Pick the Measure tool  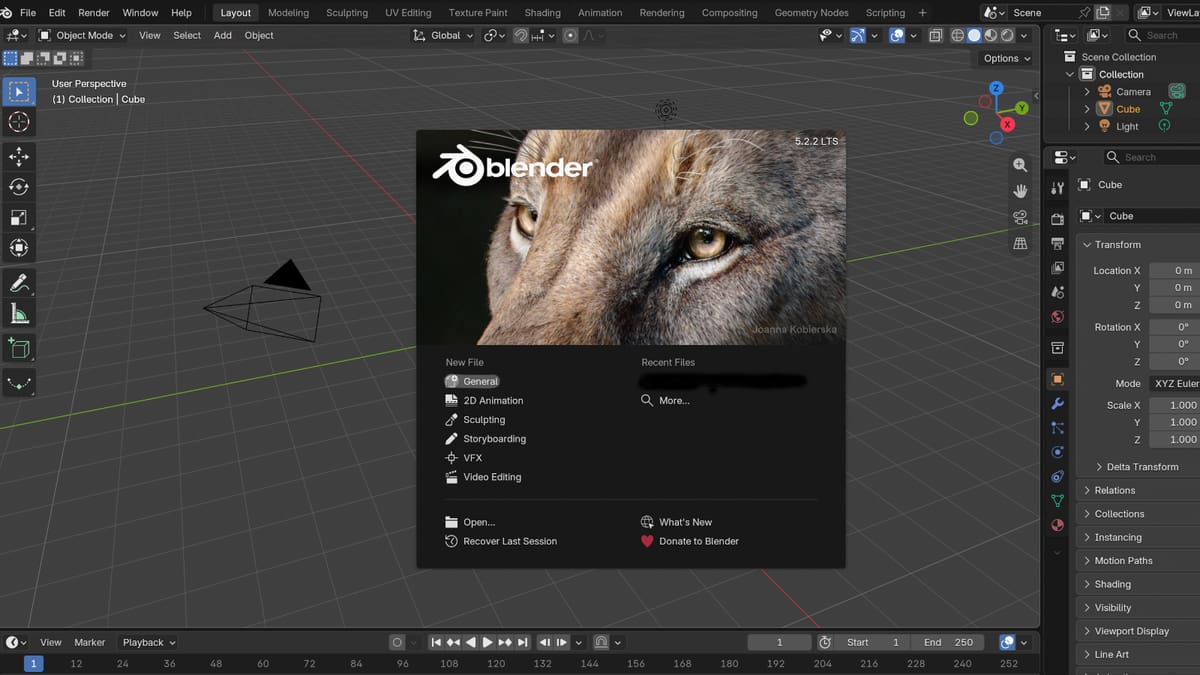point(19,314)
